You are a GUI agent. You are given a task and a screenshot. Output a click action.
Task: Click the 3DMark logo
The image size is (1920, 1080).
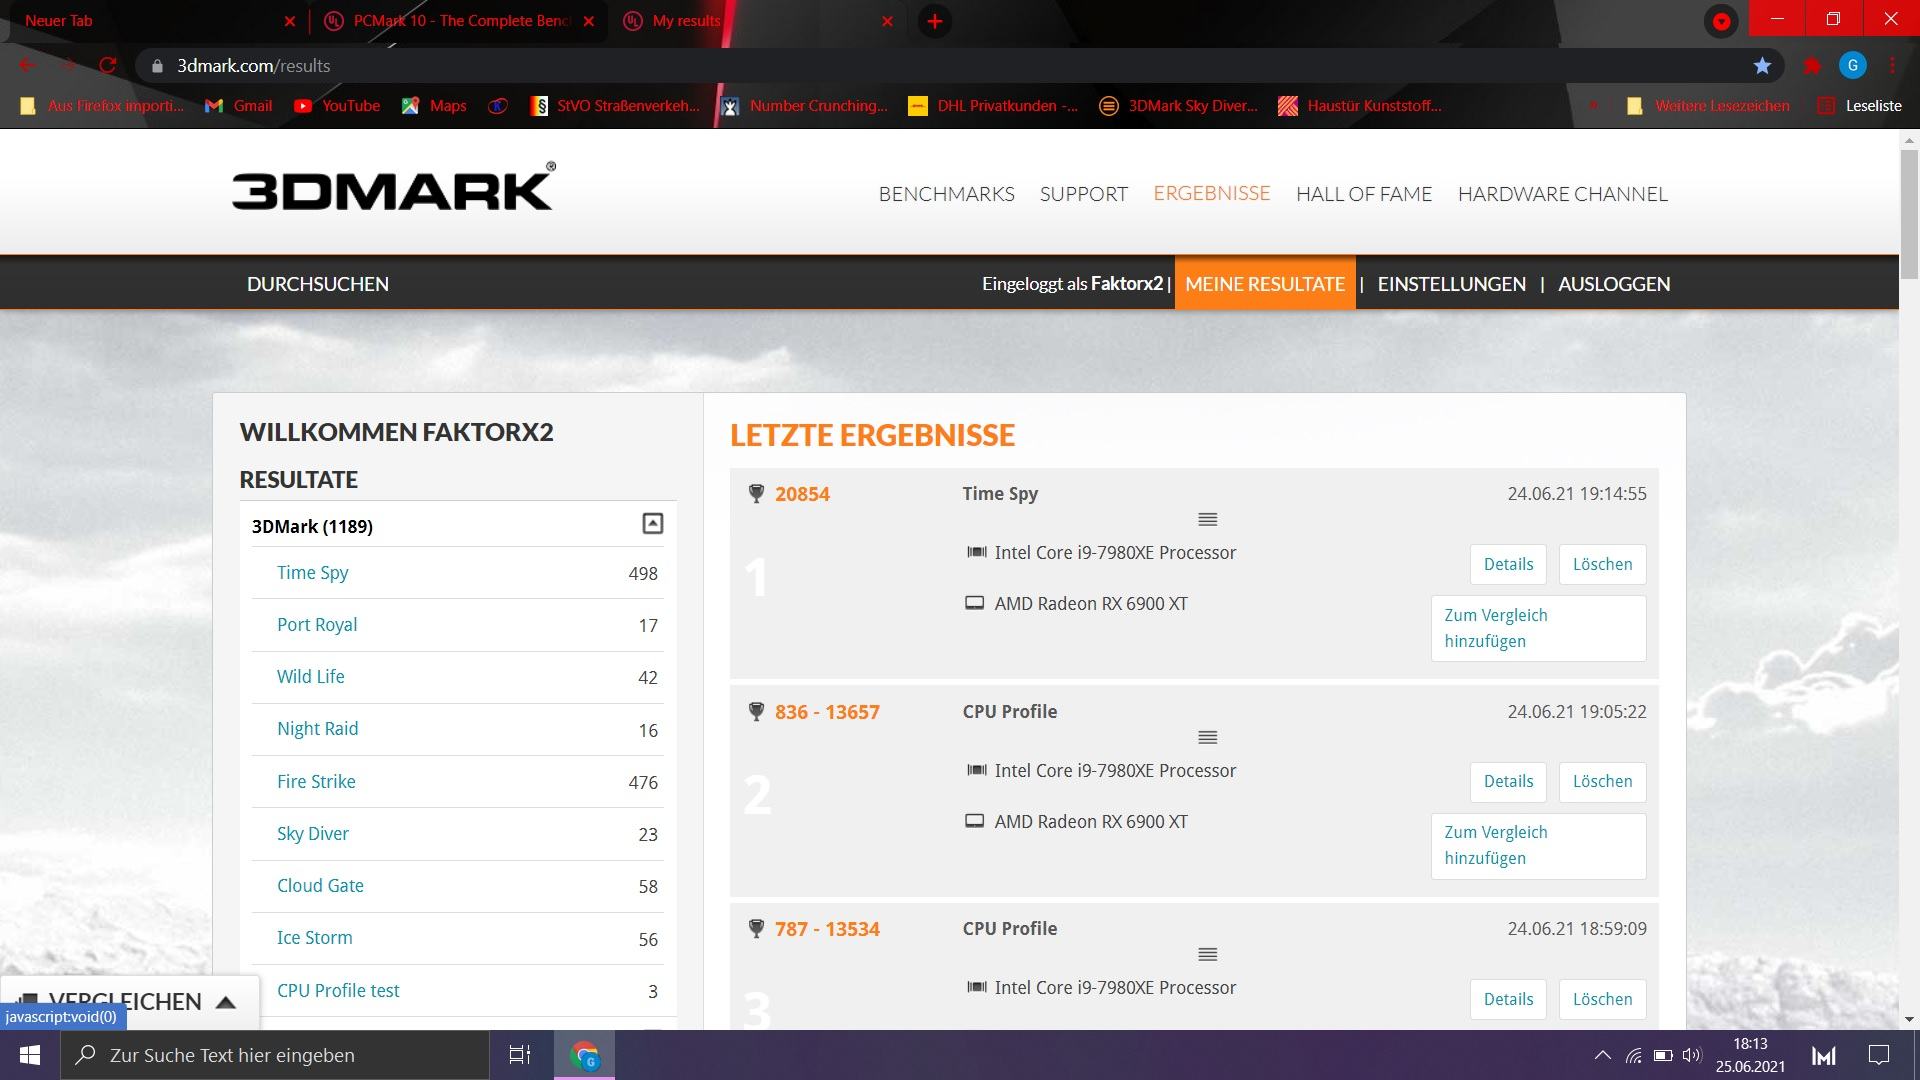click(393, 187)
